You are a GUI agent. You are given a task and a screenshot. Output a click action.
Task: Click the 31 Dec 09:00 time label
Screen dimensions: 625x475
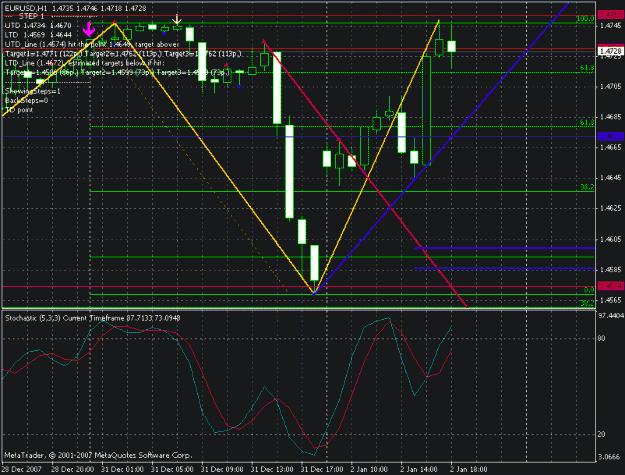tap(222, 469)
